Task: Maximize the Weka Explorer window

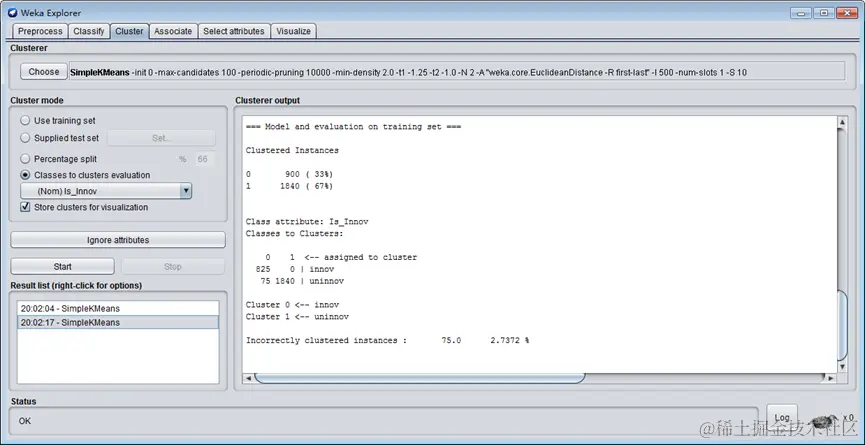Action: [823, 13]
